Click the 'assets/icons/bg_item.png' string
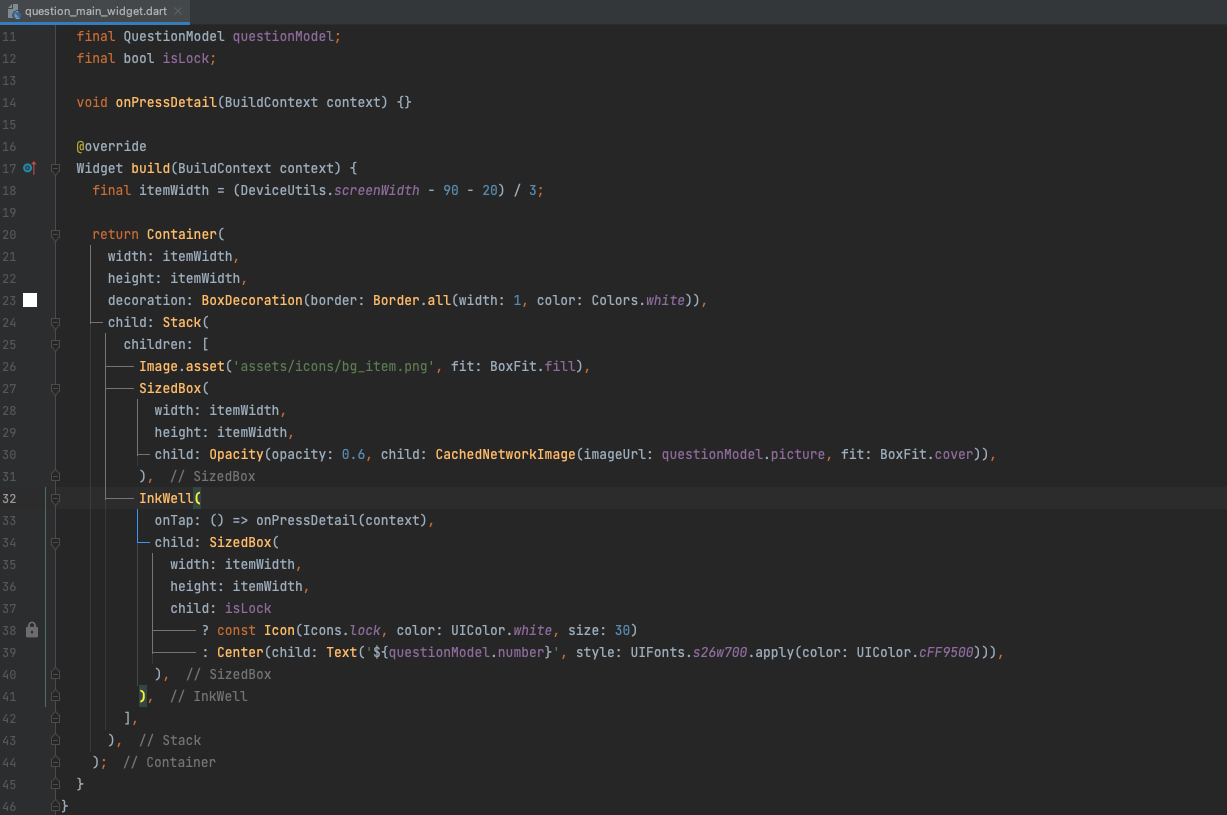Image resolution: width=1227 pixels, height=815 pixels. click(x=334, y=366)
